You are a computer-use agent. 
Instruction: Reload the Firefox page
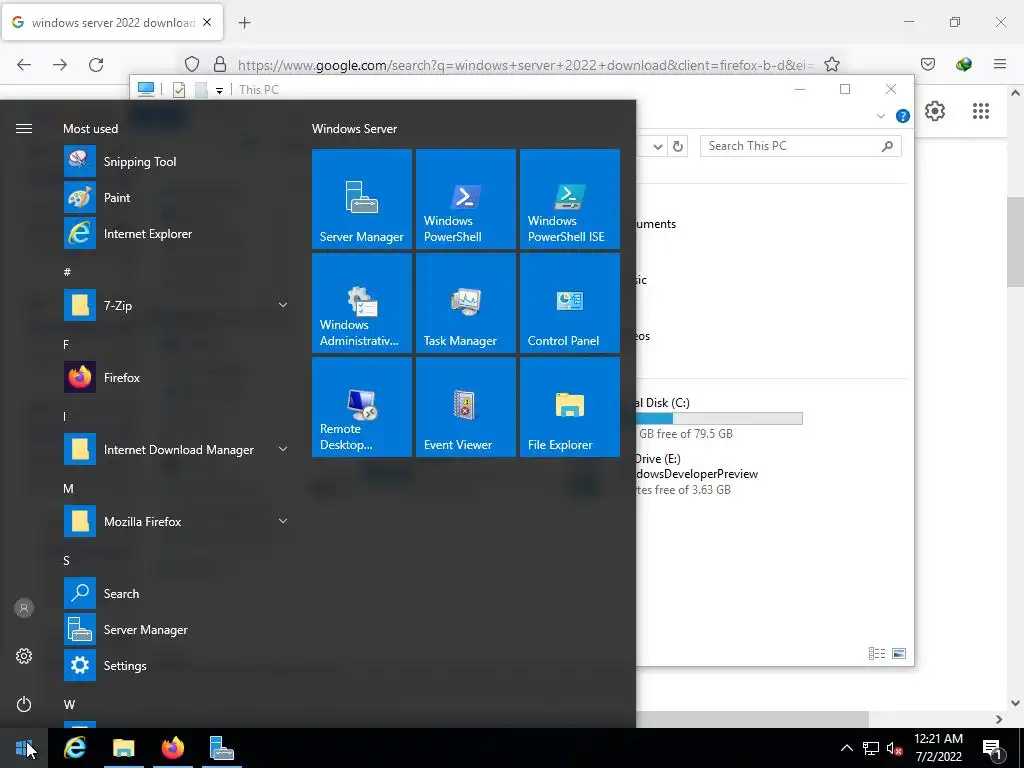[x=96, y=65]
